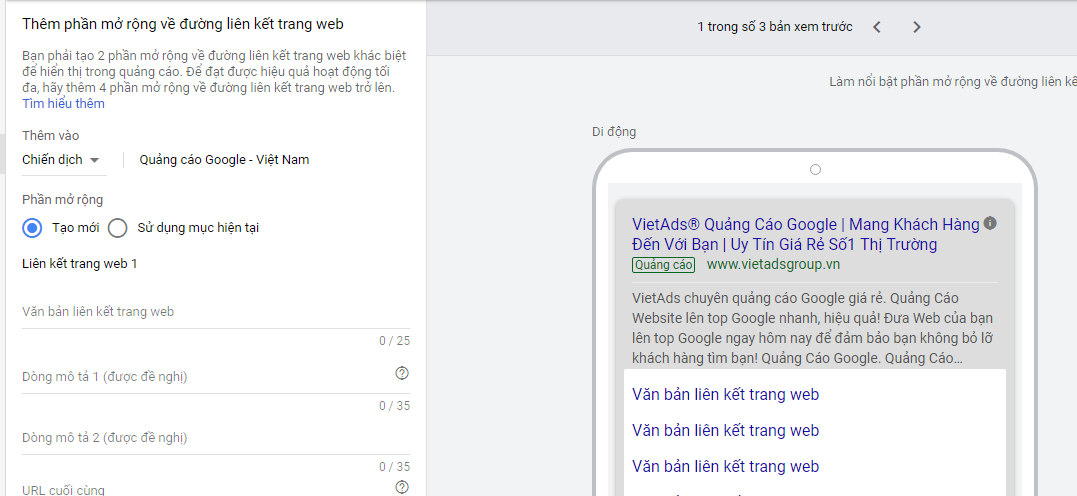This screenshot has height=496, width=1077.
Task: Click the Quảng cáo Google - Việt Nam campaign name
Action: tap(224, 159)
